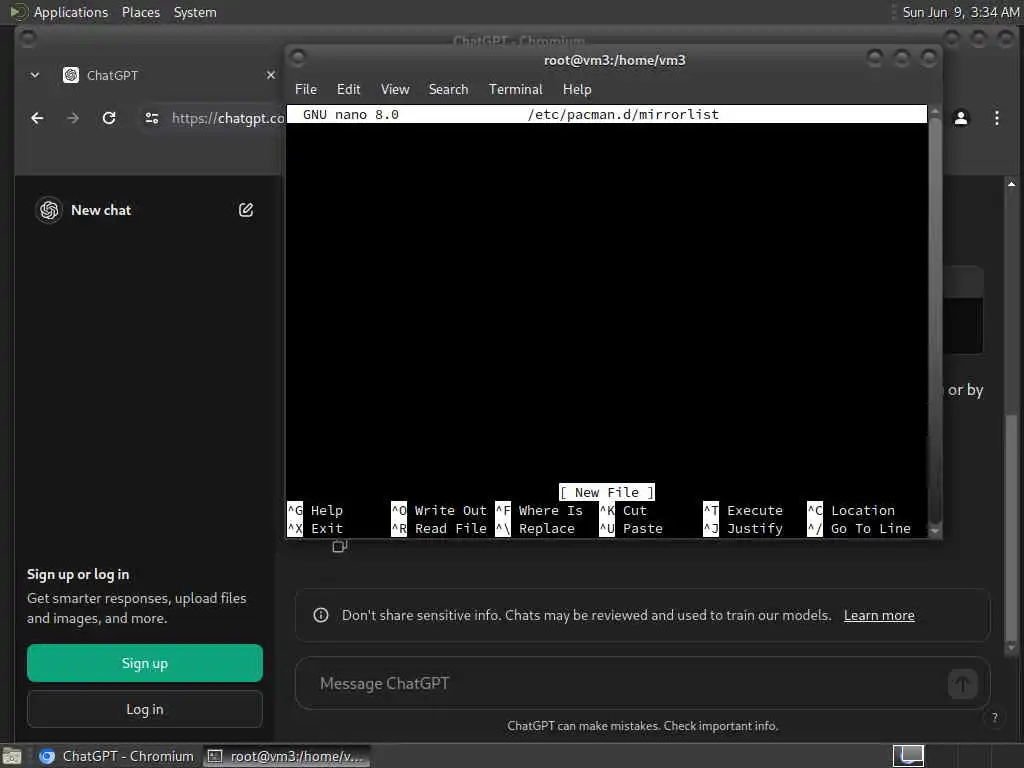
Task: Switch to ChatGPT - Chromium taskbar item
Action: click(x=116, y=756)
